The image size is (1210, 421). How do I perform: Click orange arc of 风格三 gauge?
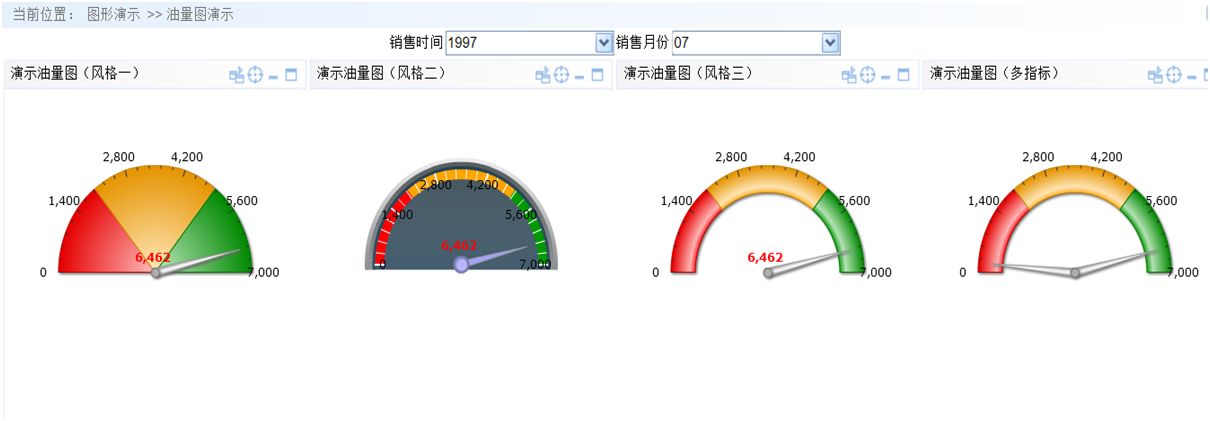click(x=768, y=178)
